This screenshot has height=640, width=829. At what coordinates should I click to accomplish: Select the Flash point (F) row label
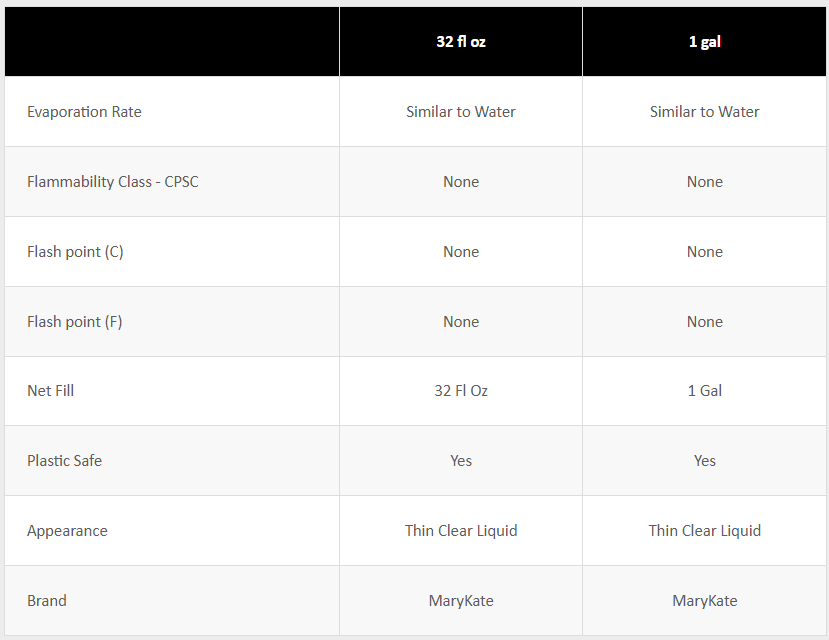75,322
